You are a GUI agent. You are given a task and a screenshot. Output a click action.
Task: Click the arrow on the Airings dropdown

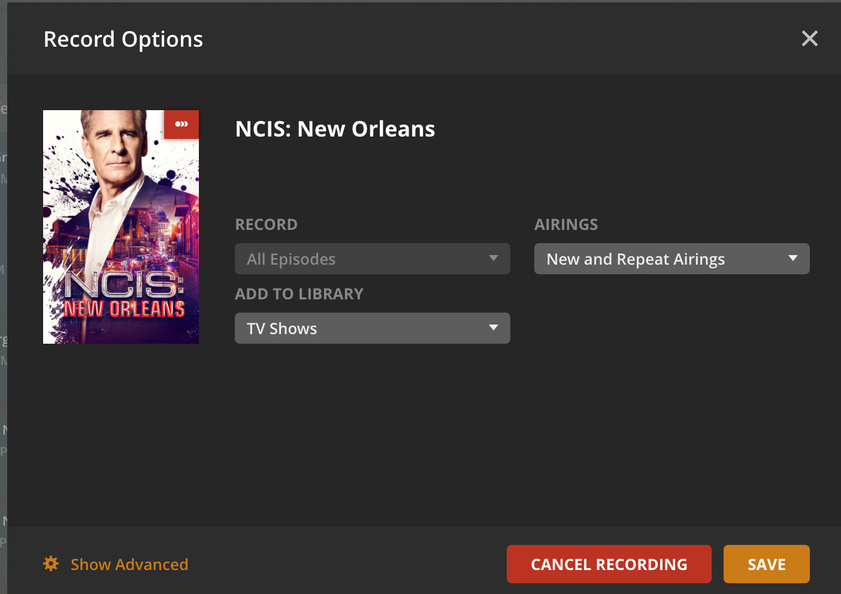coord(793,259)
